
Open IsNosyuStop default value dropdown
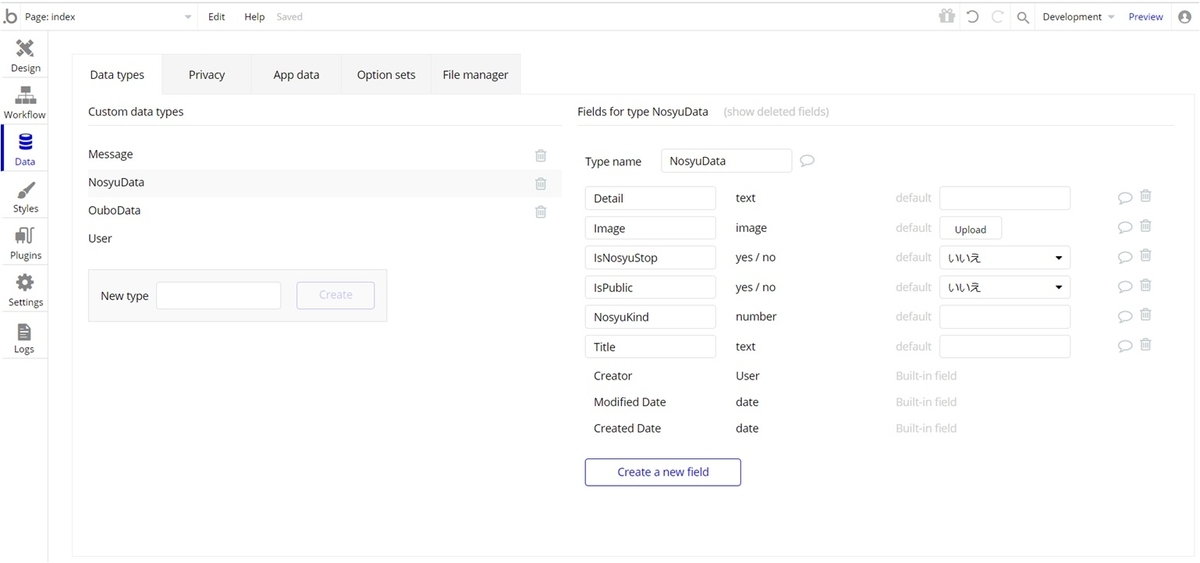point(1005,258)
